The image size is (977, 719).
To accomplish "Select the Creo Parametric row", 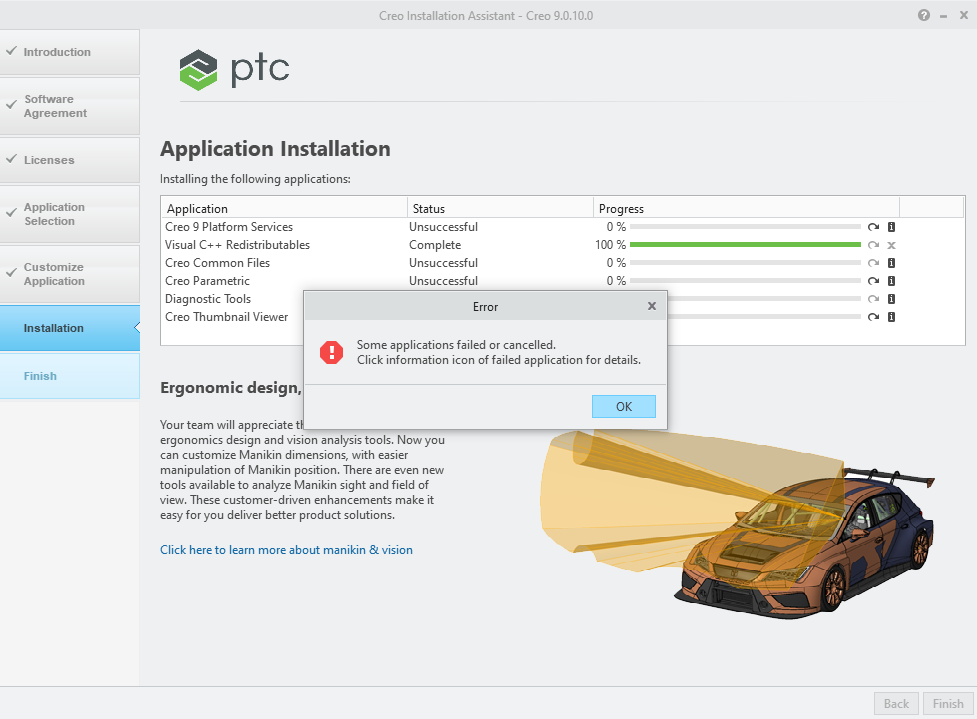I will [563, 281].
